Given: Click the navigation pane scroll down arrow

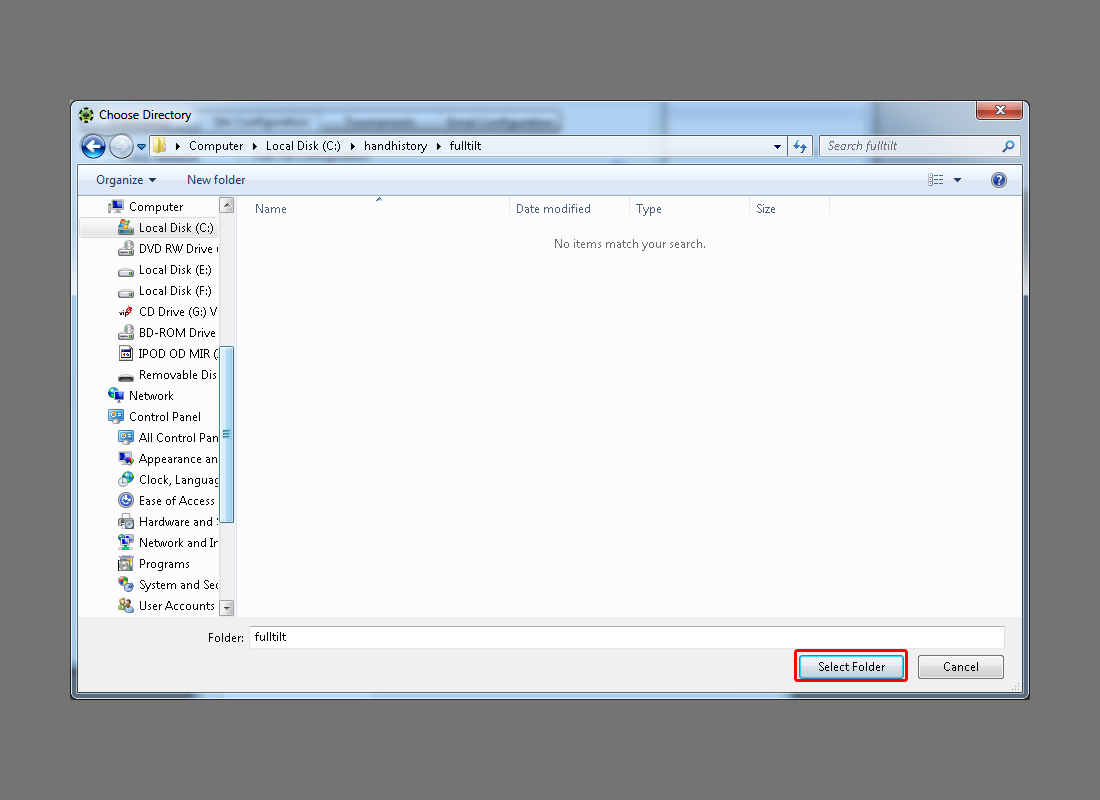Looking at the screenshot, I should pyautogui.click(x=227, y=607).
